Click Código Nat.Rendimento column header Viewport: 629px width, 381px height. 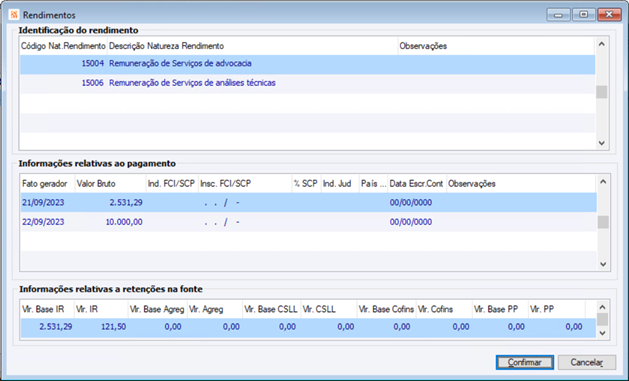coord(63,46)
